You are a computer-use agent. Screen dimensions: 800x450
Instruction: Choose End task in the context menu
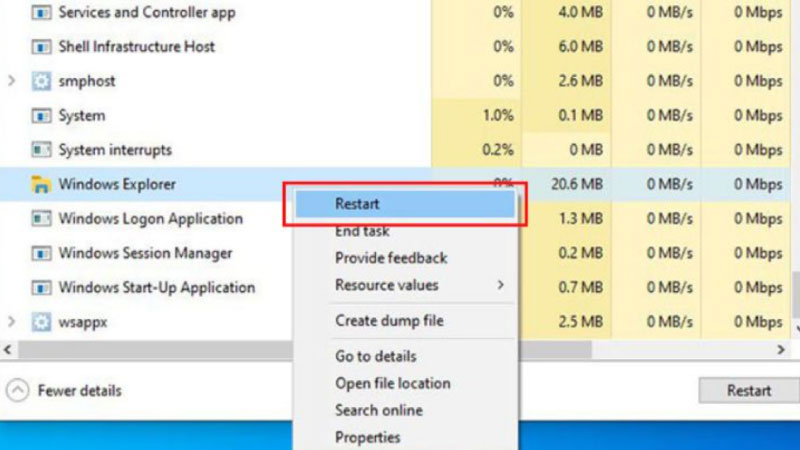pyautogui.click(x=362, y=232)
